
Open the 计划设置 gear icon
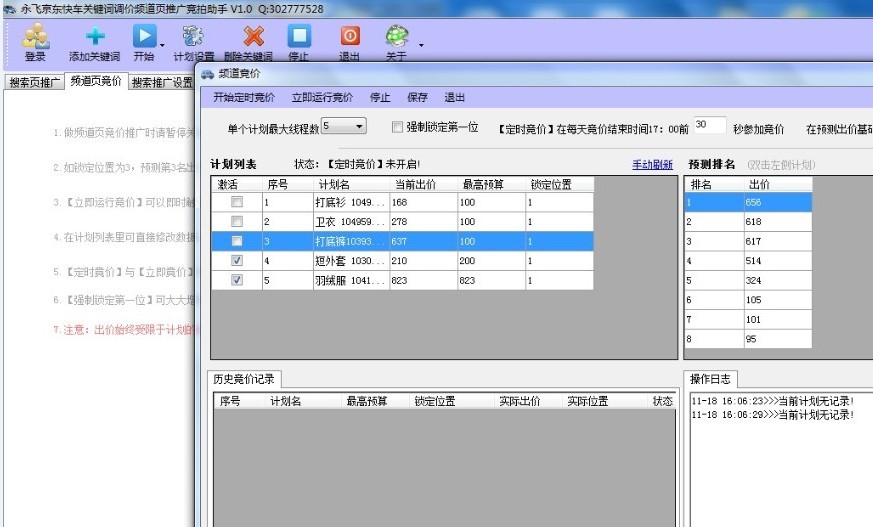pos(193,37)
